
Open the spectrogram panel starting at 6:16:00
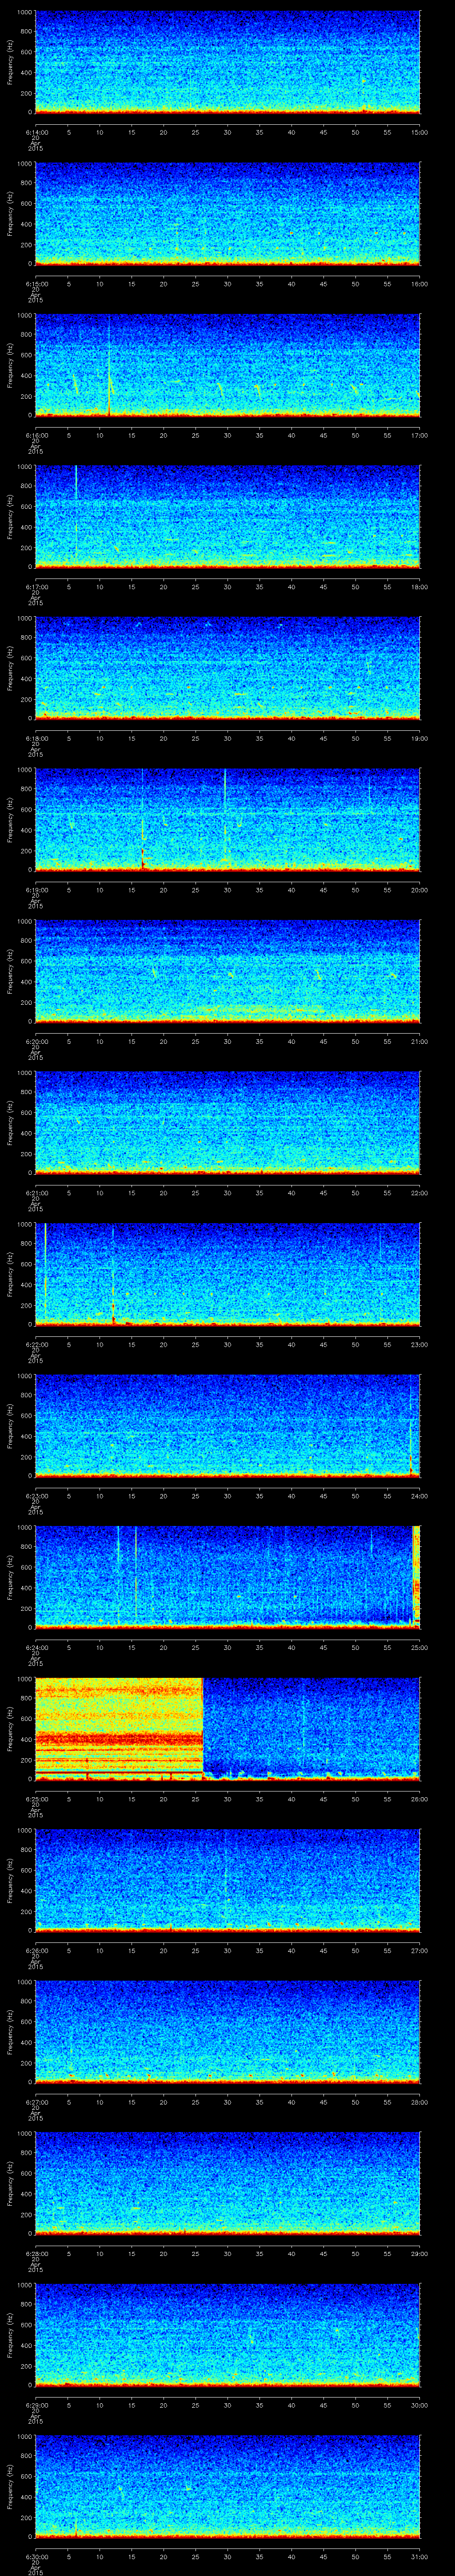tap(227, 366)
